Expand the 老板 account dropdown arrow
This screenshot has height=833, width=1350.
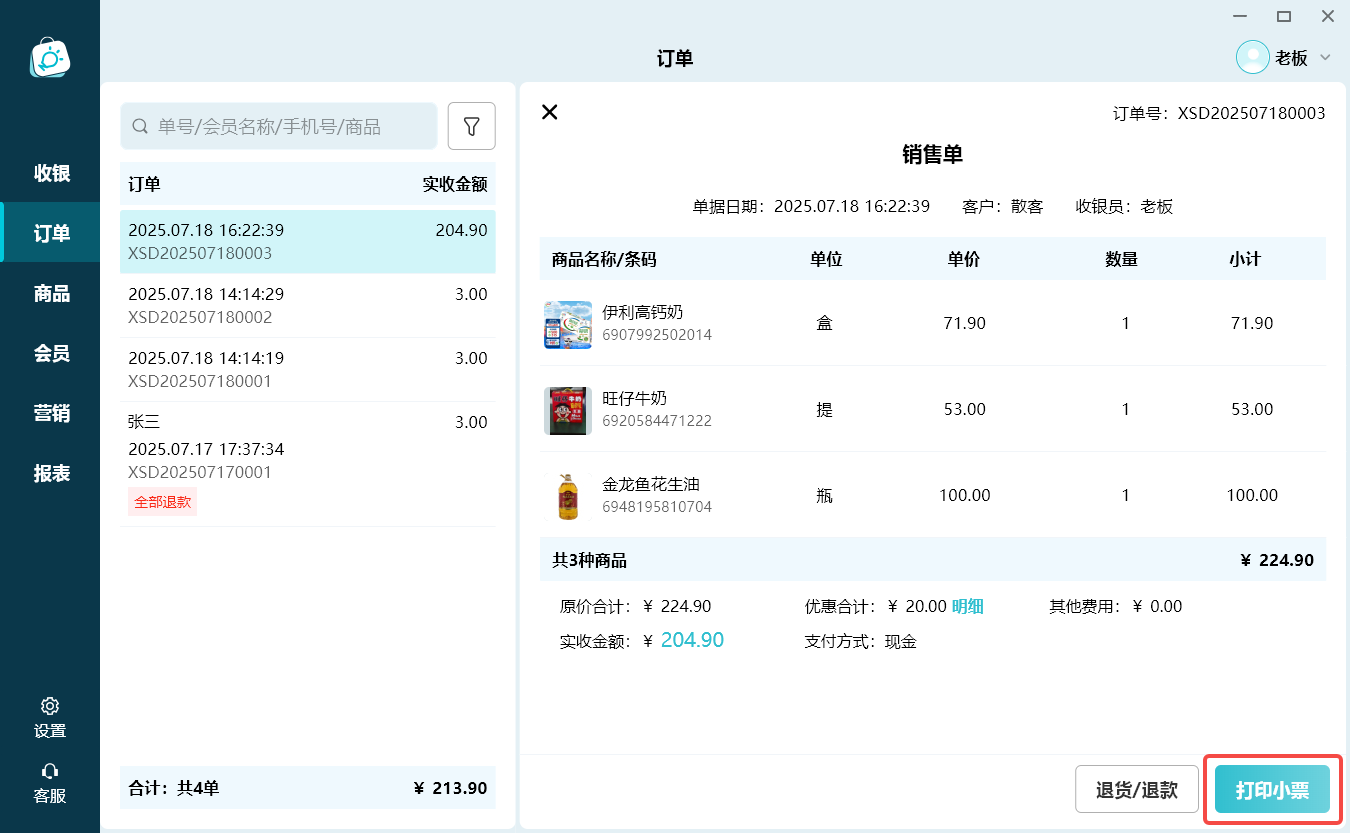click(1325, 58)
